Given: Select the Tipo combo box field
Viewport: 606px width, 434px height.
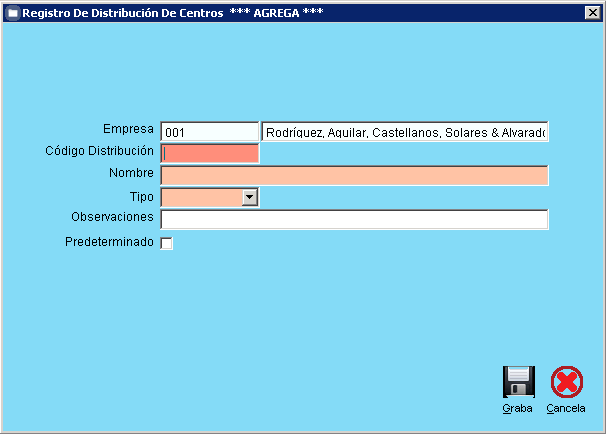Looking at the screenshot, I should pos(201,198).
